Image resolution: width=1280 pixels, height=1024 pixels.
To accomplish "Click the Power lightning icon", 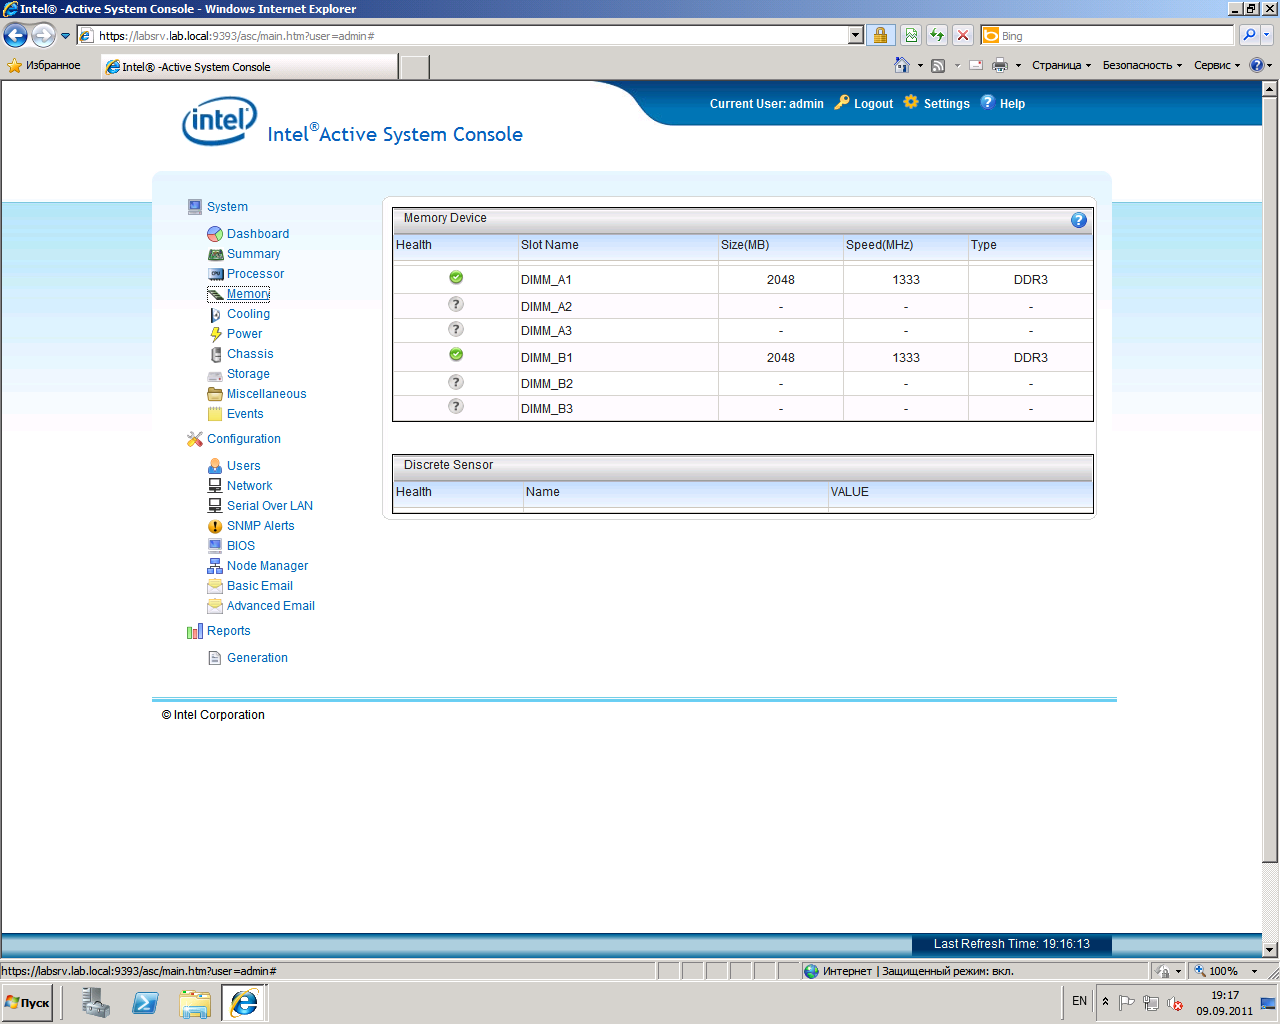I will 215,334.
